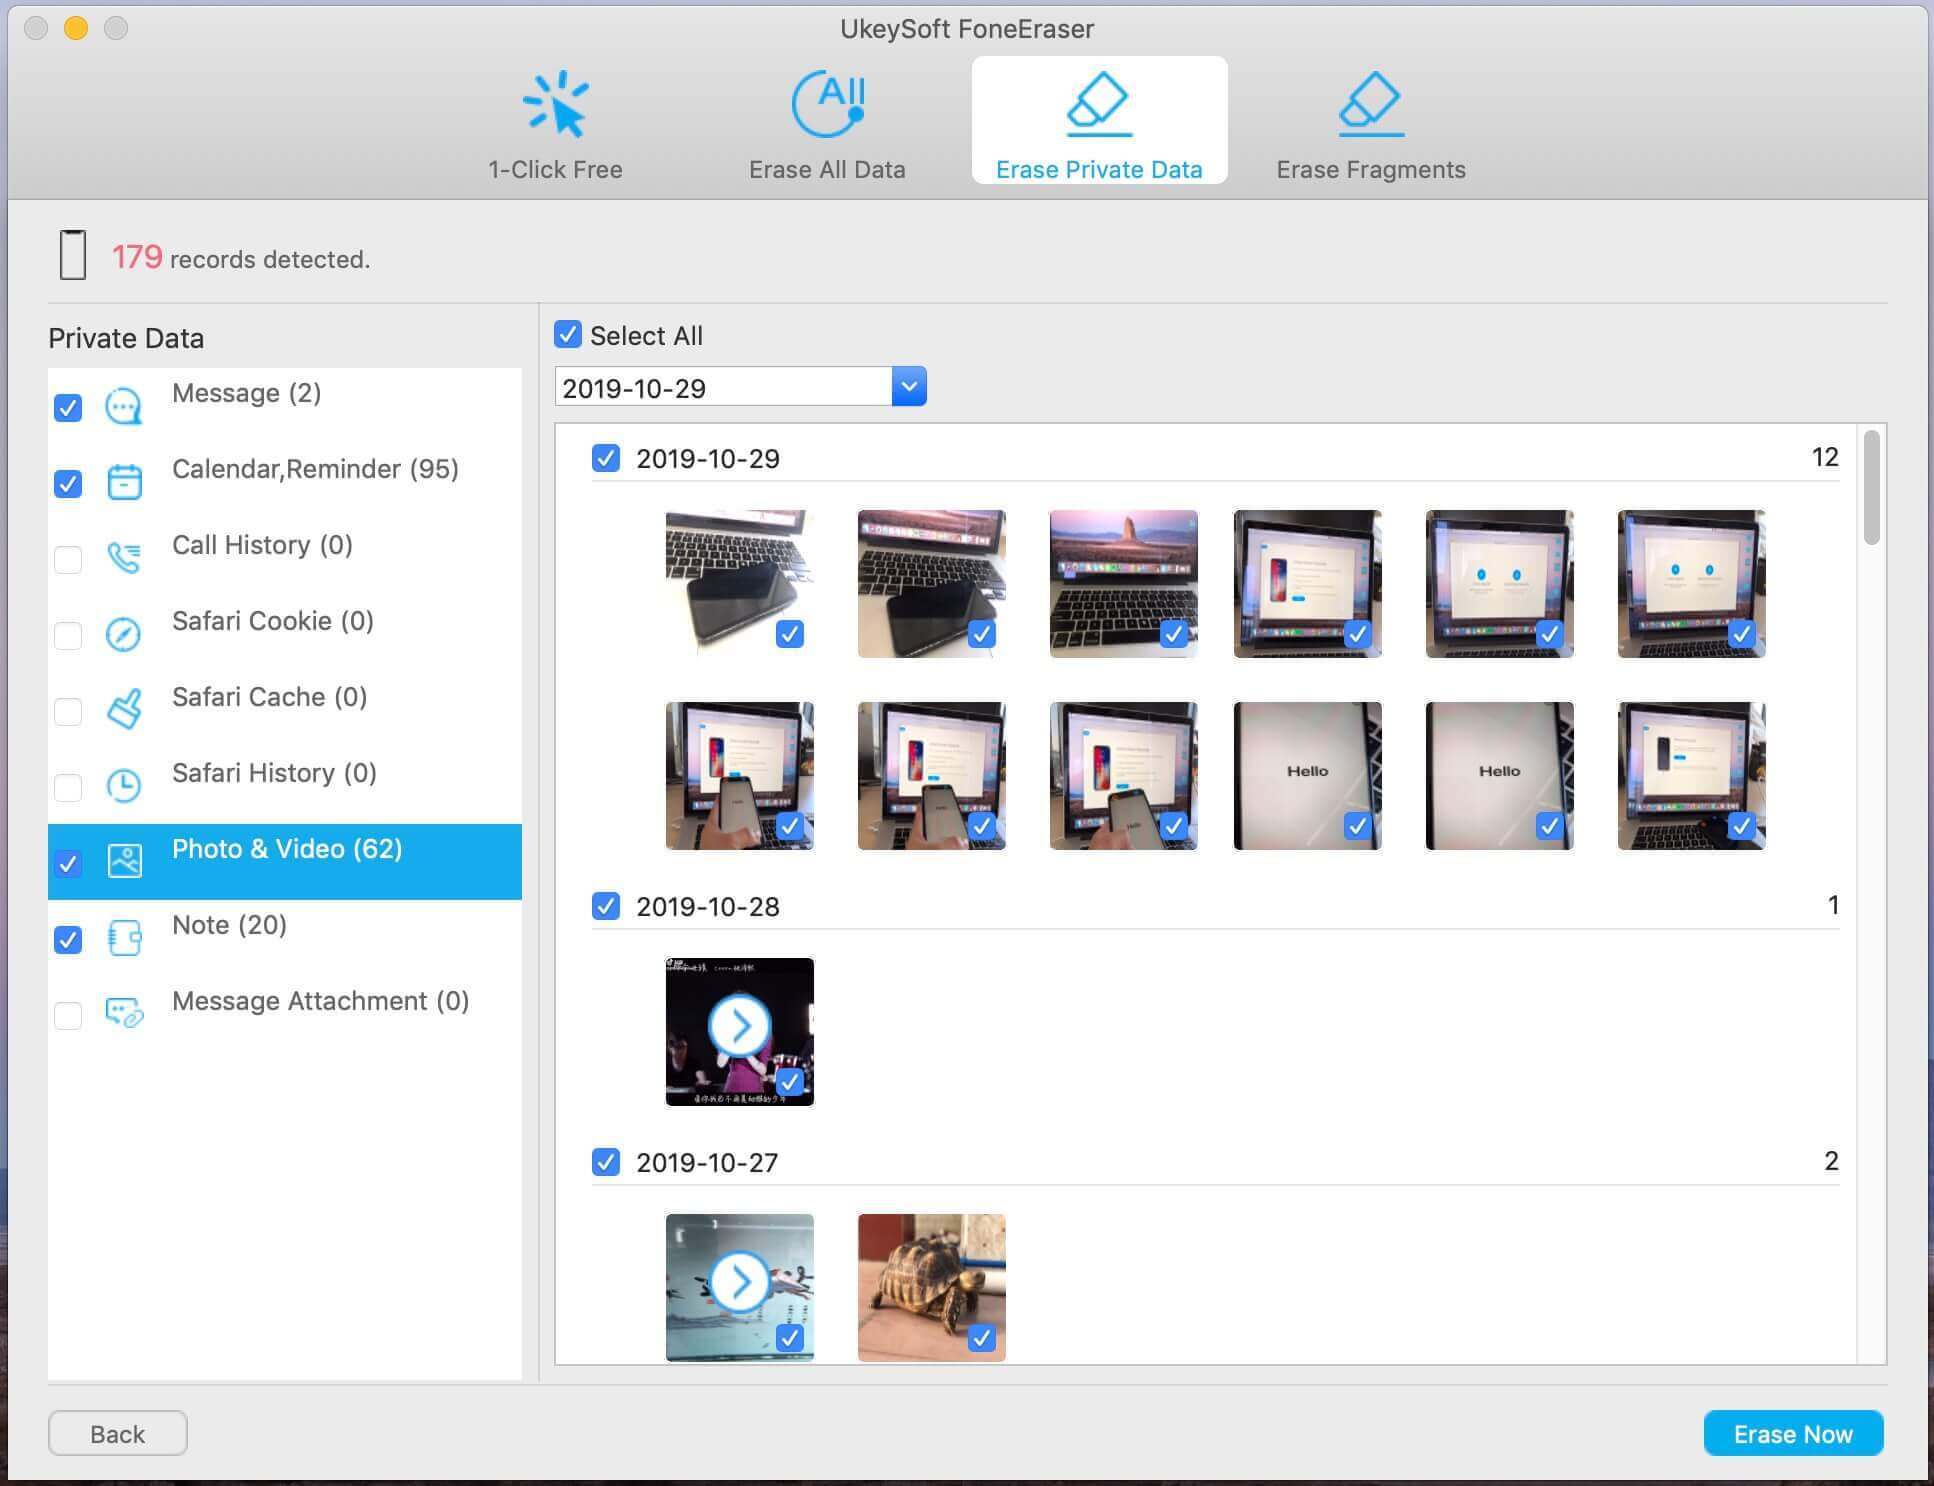
Task: Click the Erase Fragments eraser icon
Action: pyautogui.click(x=1370, y=104)
